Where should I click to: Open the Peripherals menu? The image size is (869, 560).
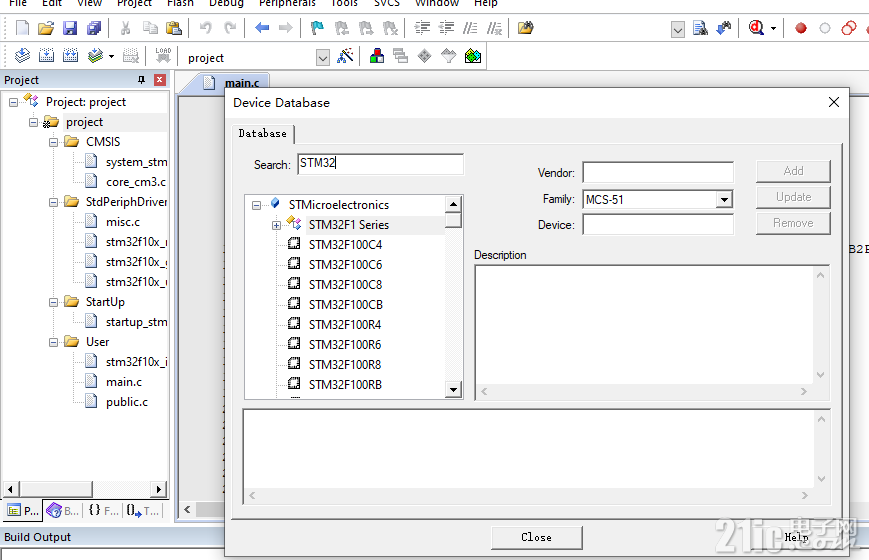click(x=287, y=3)
